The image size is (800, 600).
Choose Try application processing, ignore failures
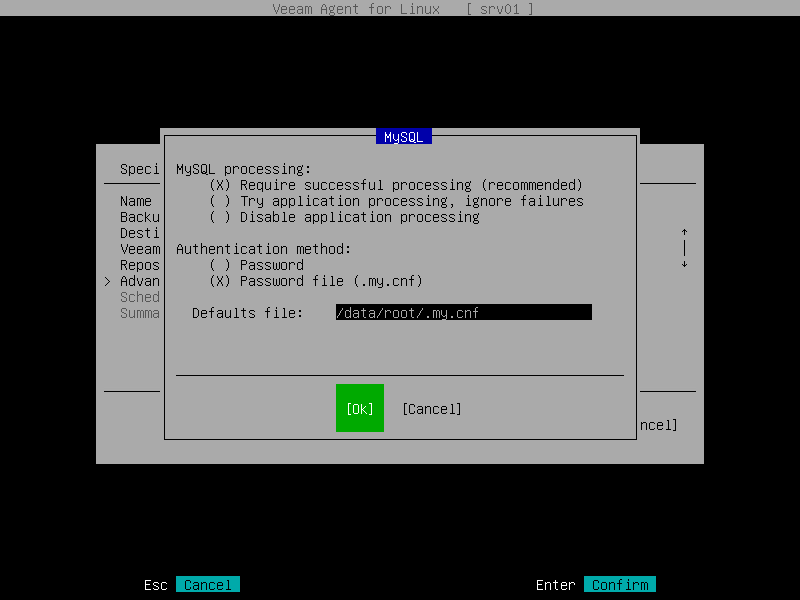pos(396,201)
